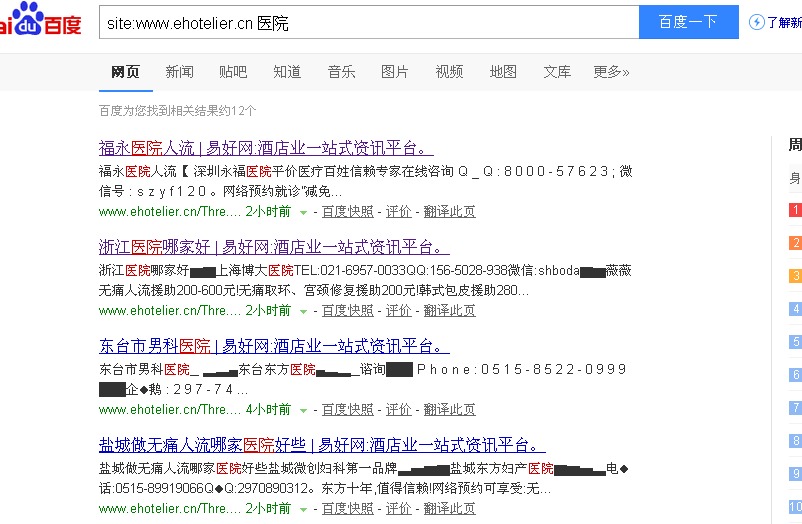Click the rank 3 badge in sidebar
Screen dimensions: 802x524
point(795,276)
